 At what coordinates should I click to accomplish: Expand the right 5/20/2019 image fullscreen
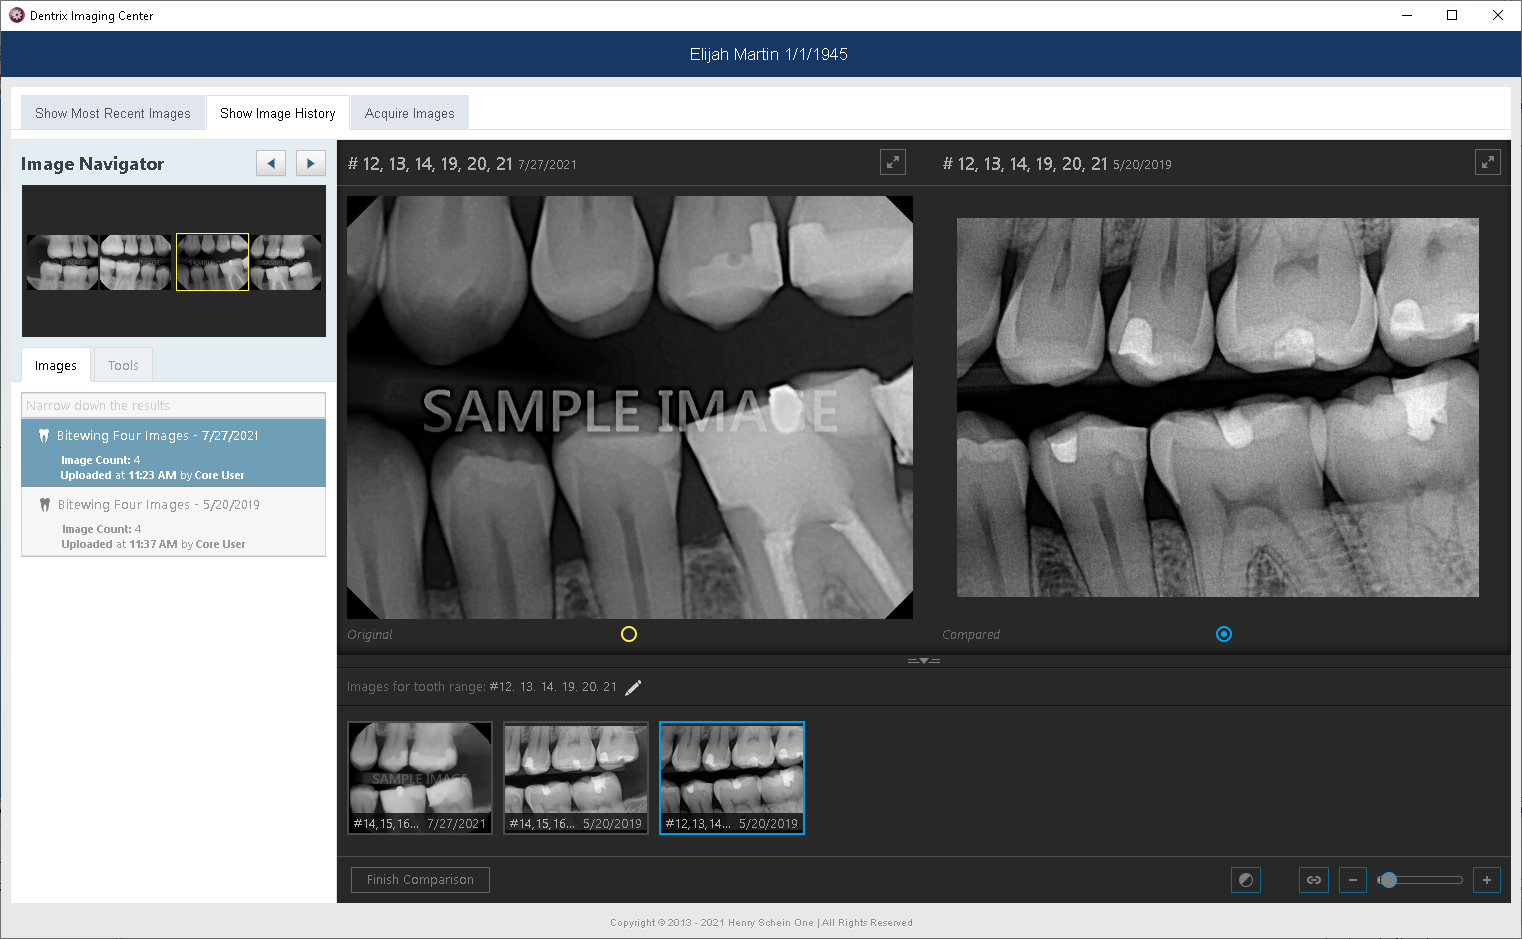(x=1487, y=161)
